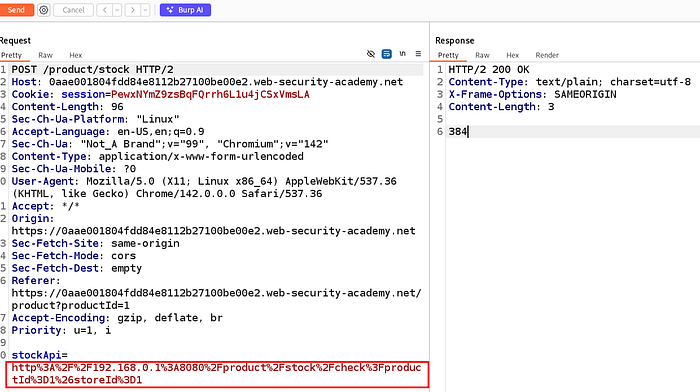Click Priority: u=1, i line
Viewport: 700px width, 392px height.
click(x=61, y=330)
